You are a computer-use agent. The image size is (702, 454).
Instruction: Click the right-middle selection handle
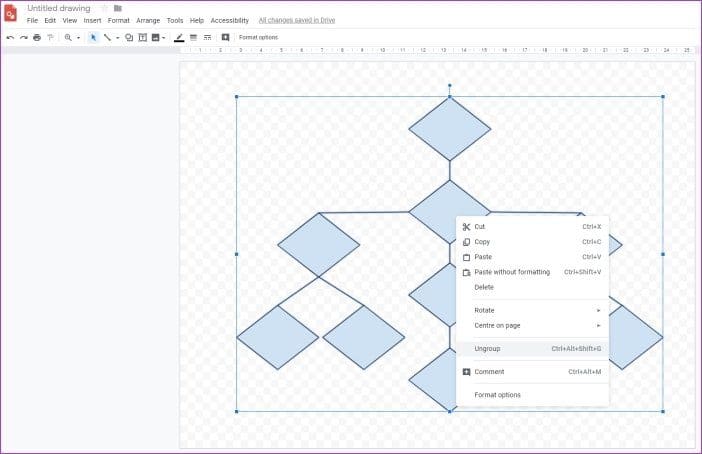pos(663,254)
